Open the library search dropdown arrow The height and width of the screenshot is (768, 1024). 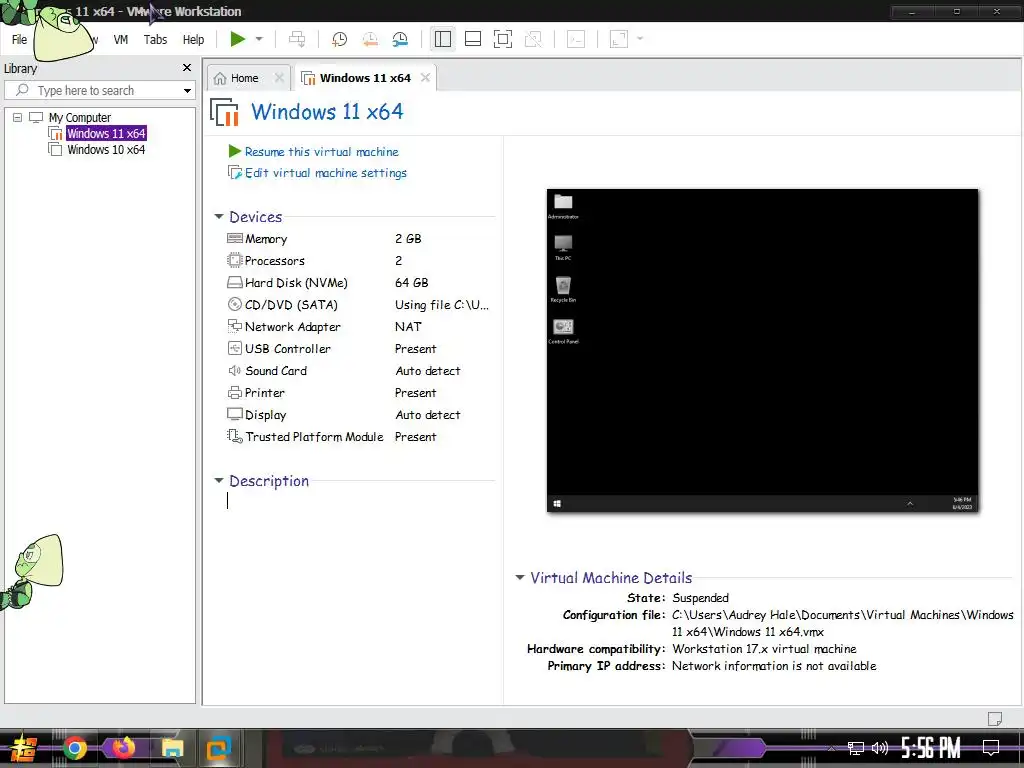(187, 91)
